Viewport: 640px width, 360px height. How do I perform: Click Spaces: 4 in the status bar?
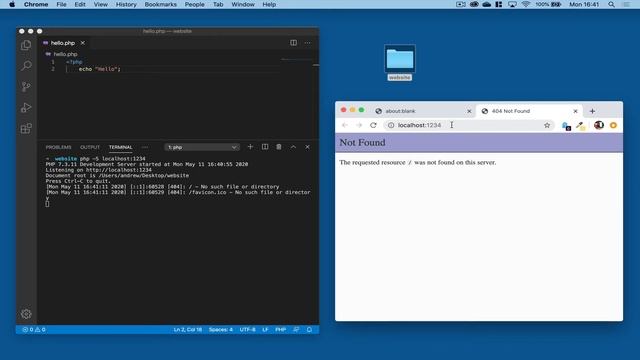(x=221, y=329)
